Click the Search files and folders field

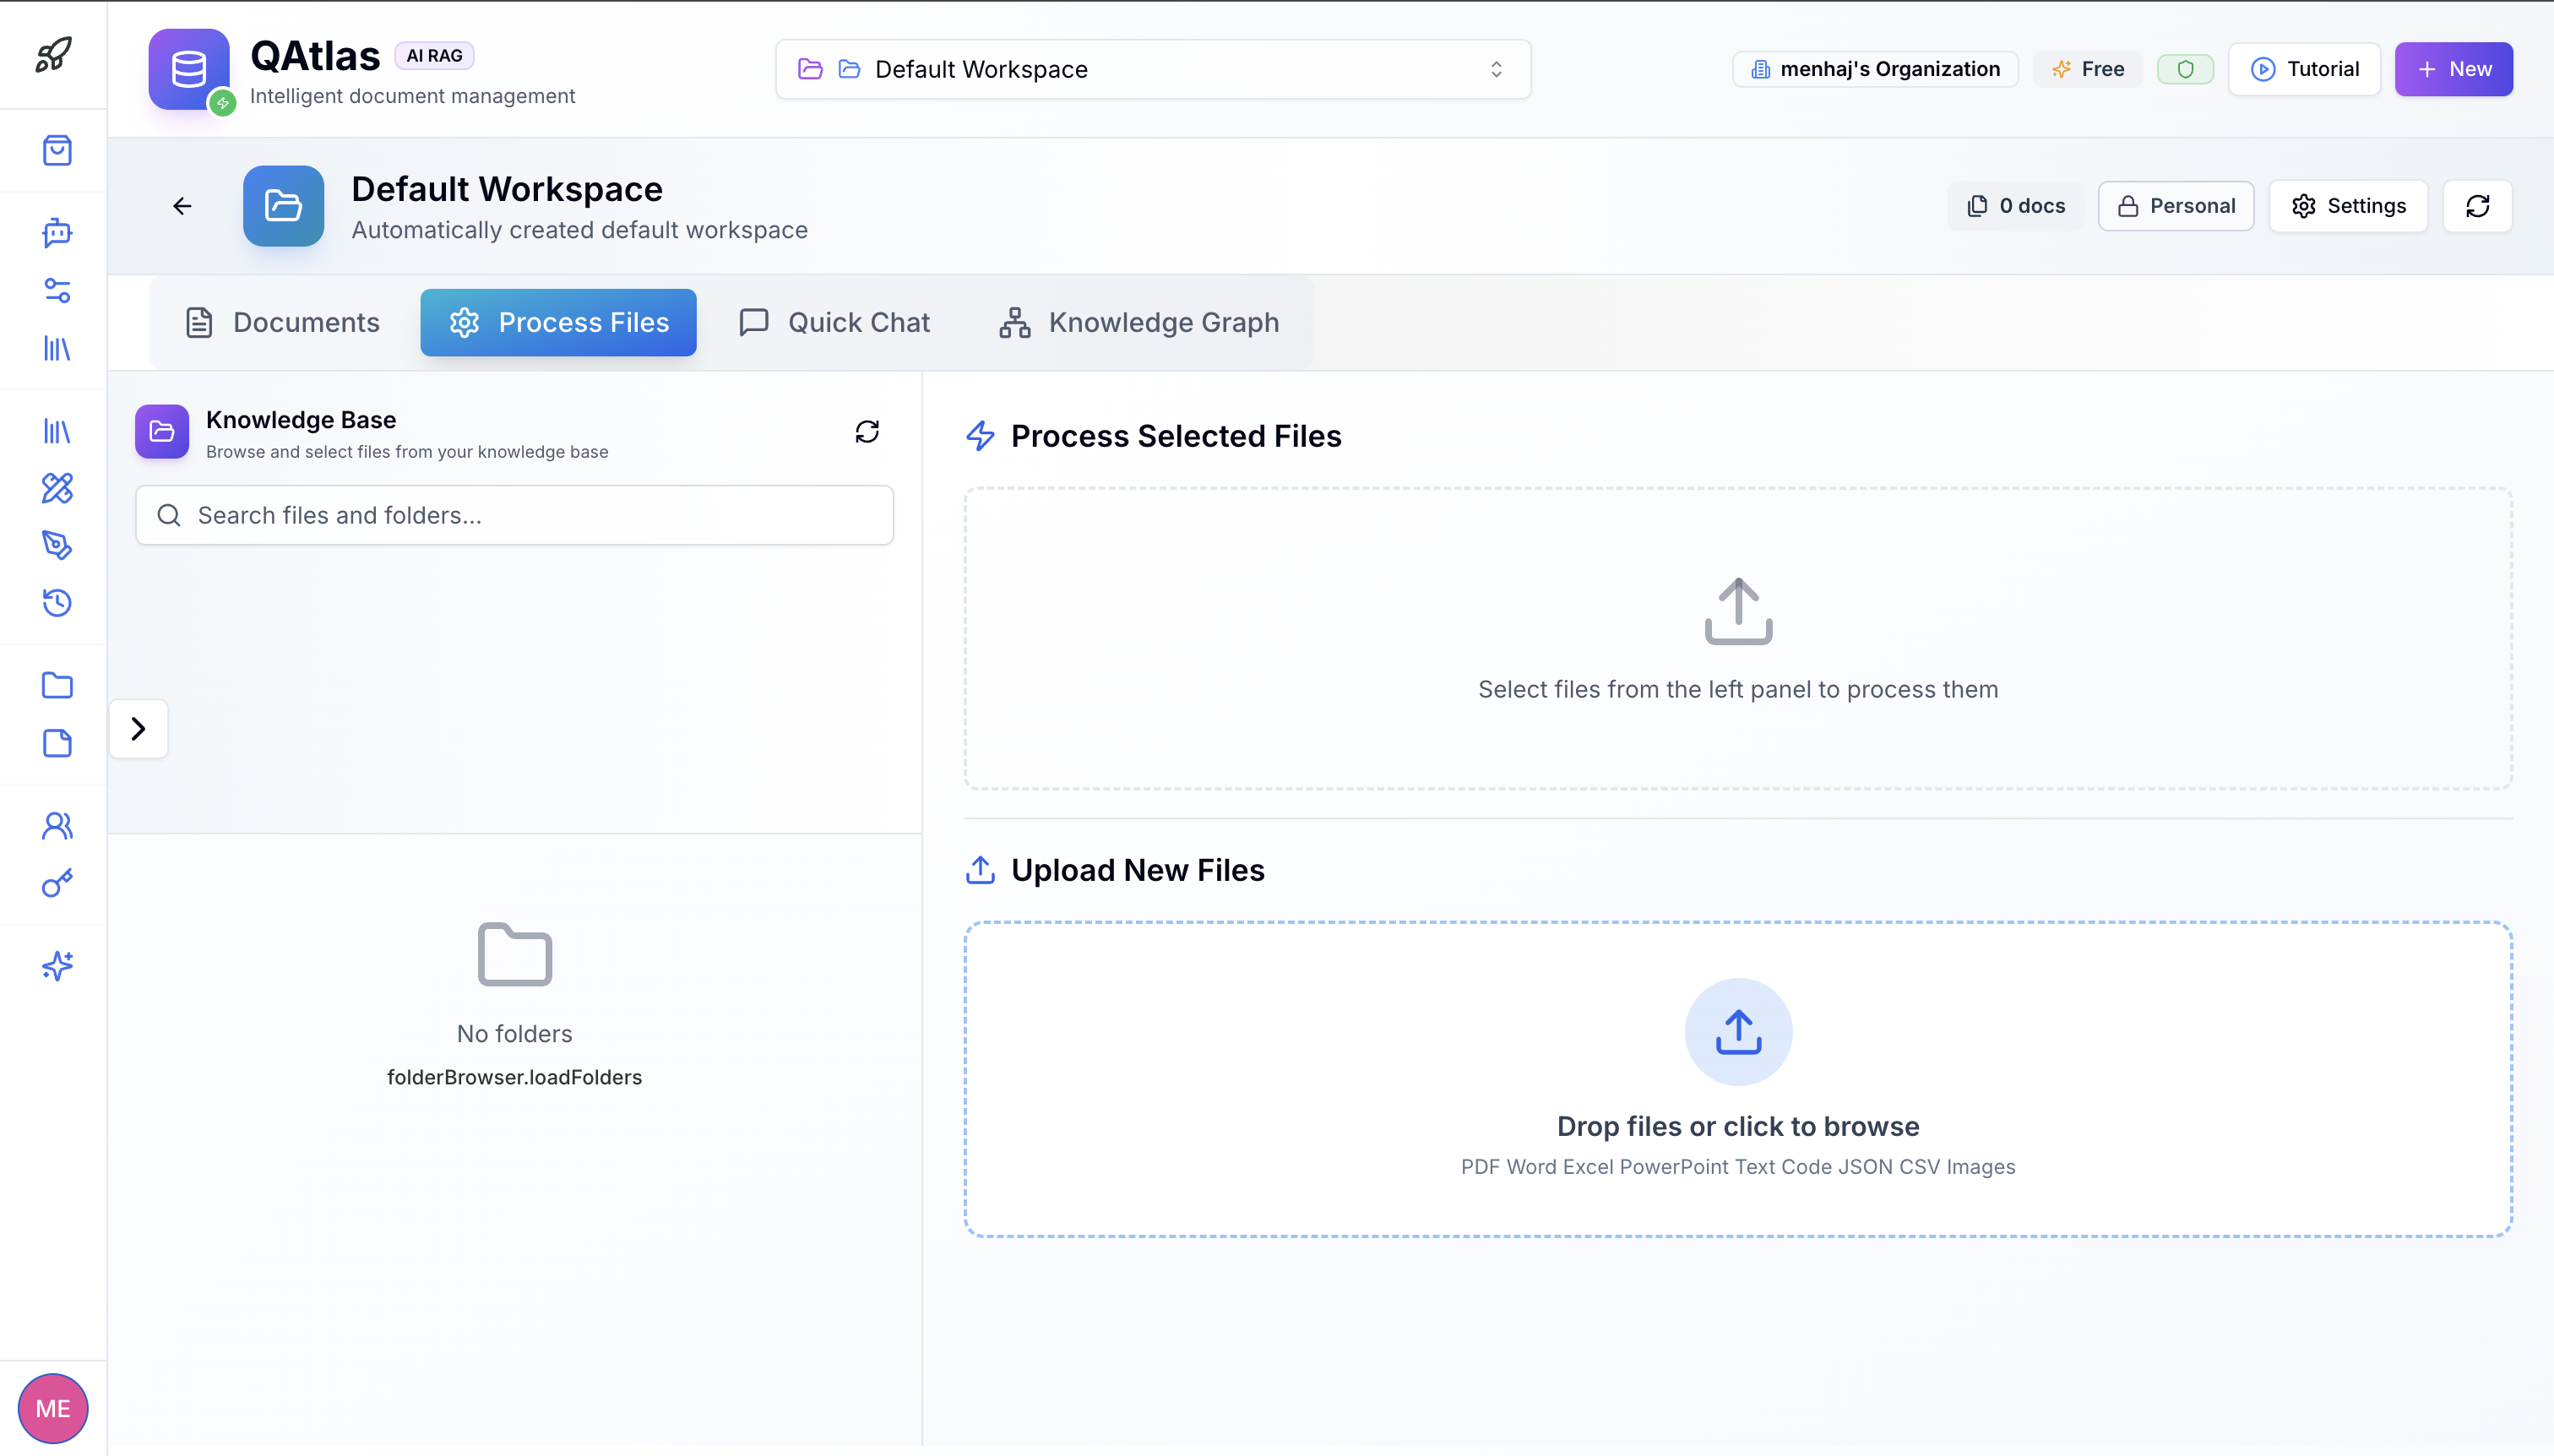coord(514,515)
